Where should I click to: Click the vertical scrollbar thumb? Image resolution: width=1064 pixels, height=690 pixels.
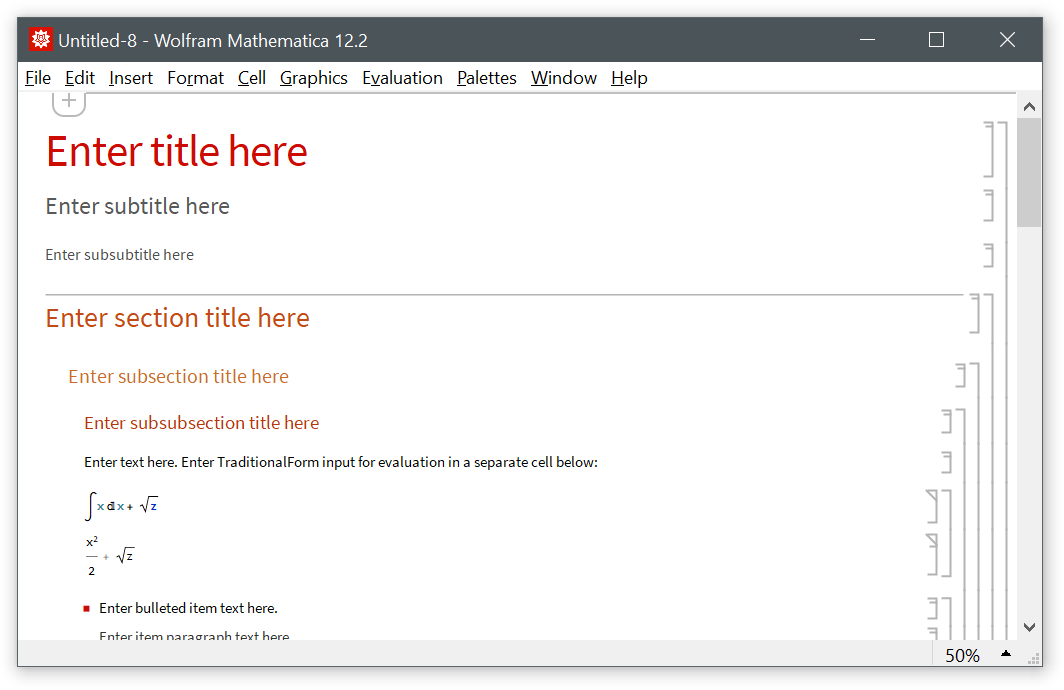[x=1029, y=172]
